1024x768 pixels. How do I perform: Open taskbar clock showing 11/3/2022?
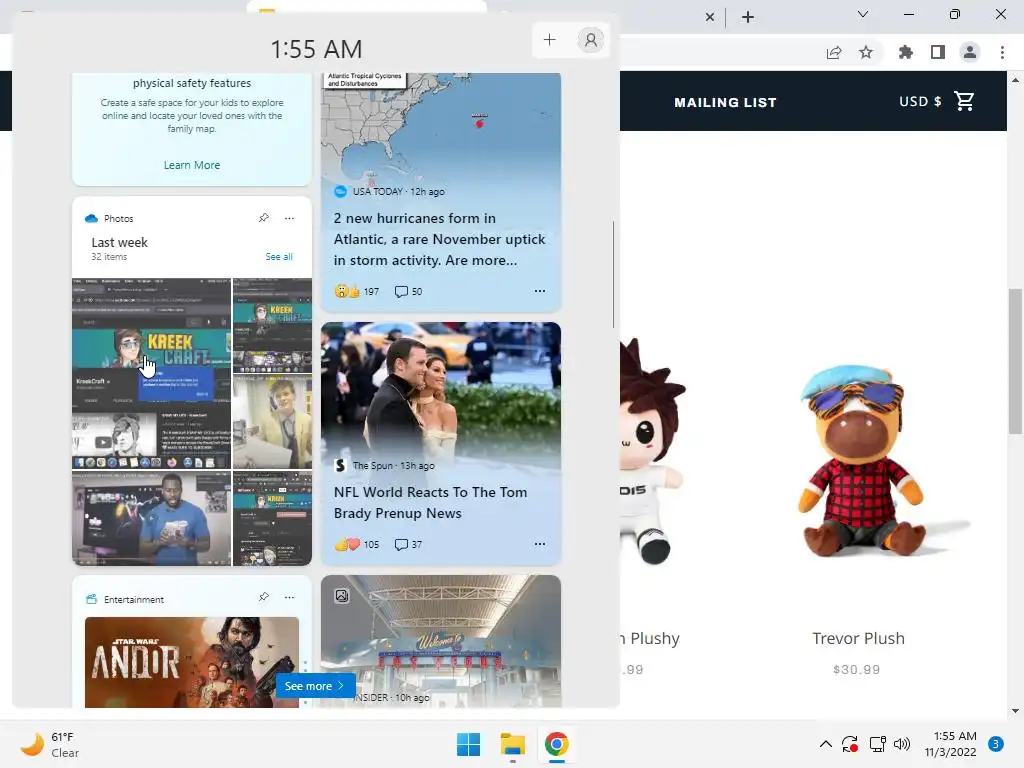pyautogui.click(x=951, y=744)
